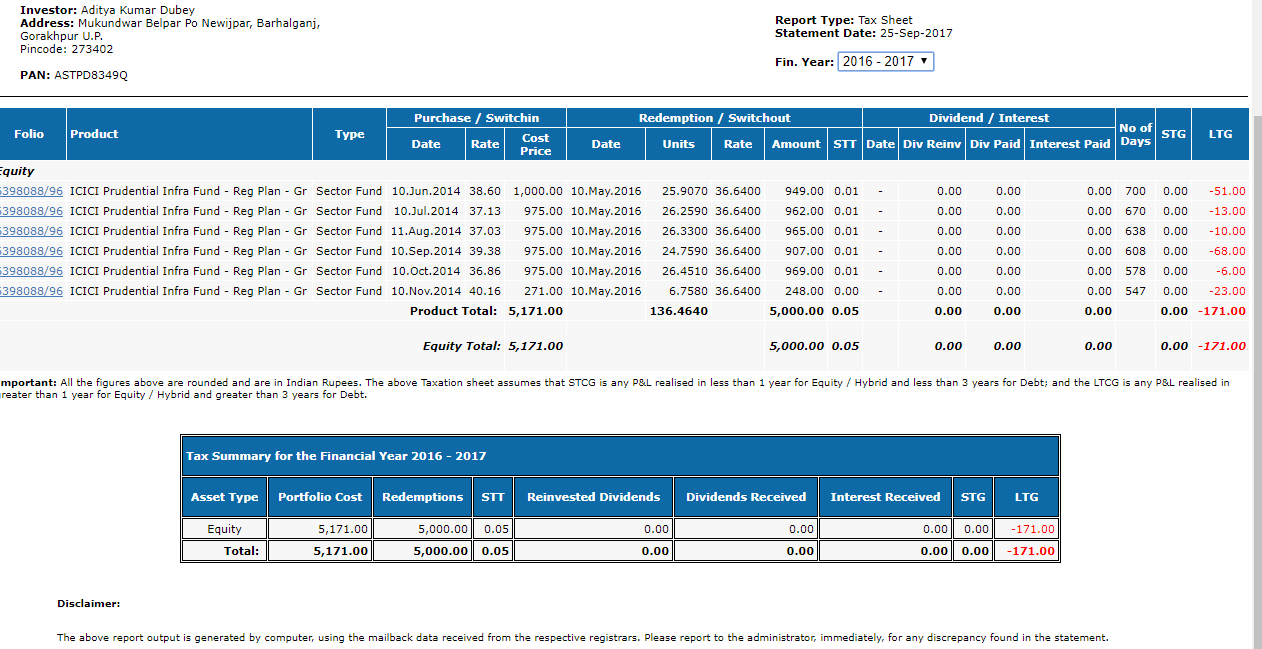
Task: Click the 25.9070 units value
Action: [685, 191]
